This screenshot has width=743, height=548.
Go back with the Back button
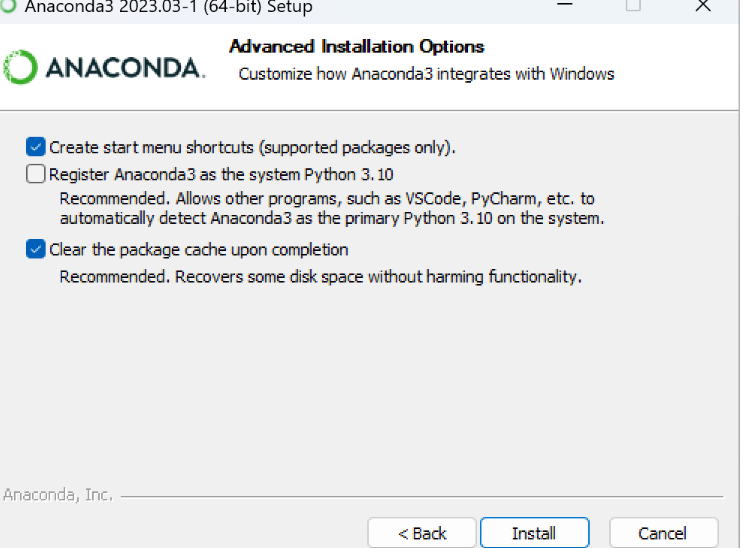[x=422, y=533]
